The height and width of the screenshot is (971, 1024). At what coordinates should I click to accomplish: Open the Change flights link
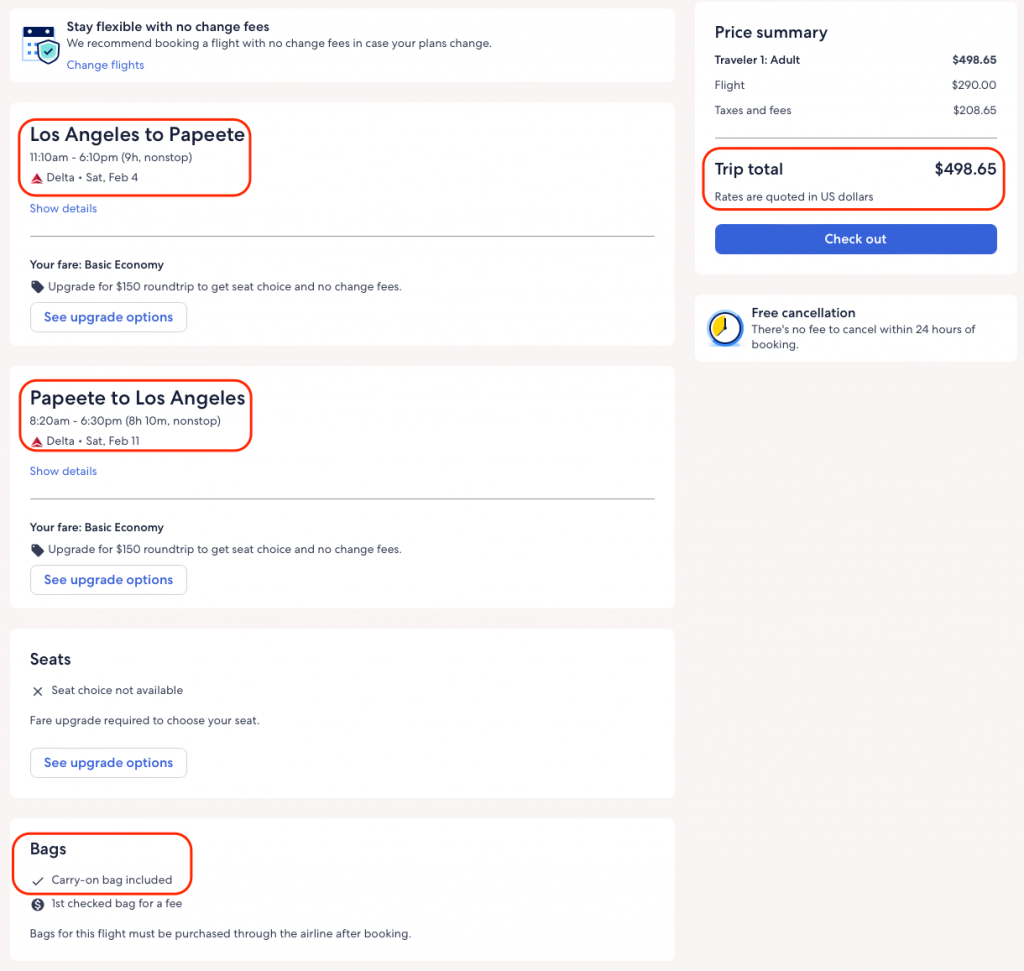[105, 65]
